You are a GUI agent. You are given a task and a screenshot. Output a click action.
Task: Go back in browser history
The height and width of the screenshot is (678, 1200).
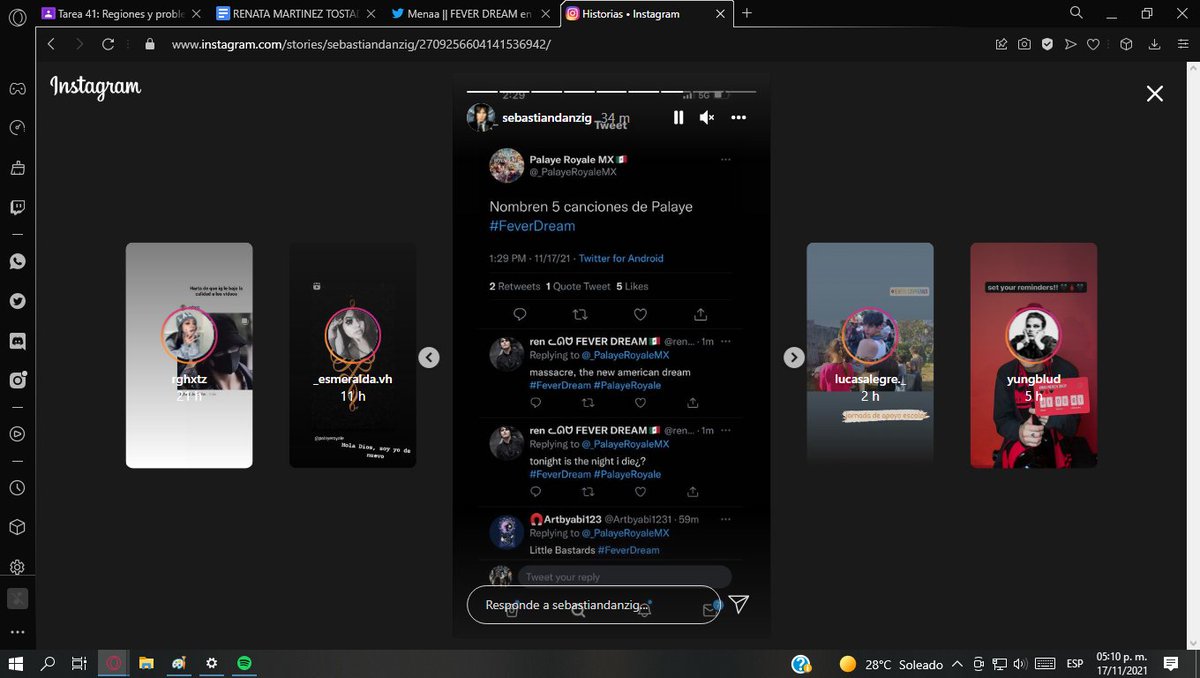point(51,44)
